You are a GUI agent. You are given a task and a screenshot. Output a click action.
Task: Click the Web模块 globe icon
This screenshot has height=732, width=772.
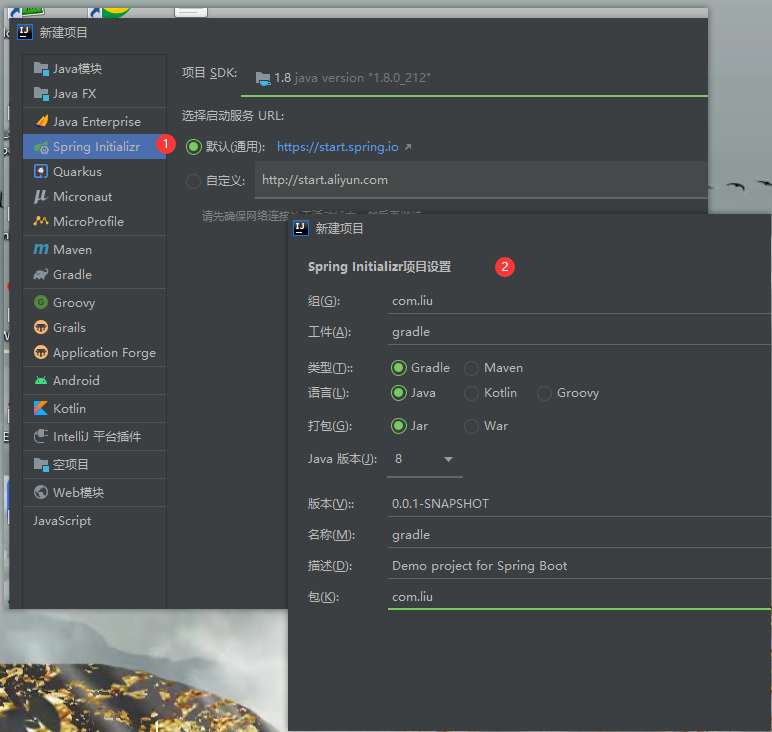pyautogui.click(x=41, y=492)
